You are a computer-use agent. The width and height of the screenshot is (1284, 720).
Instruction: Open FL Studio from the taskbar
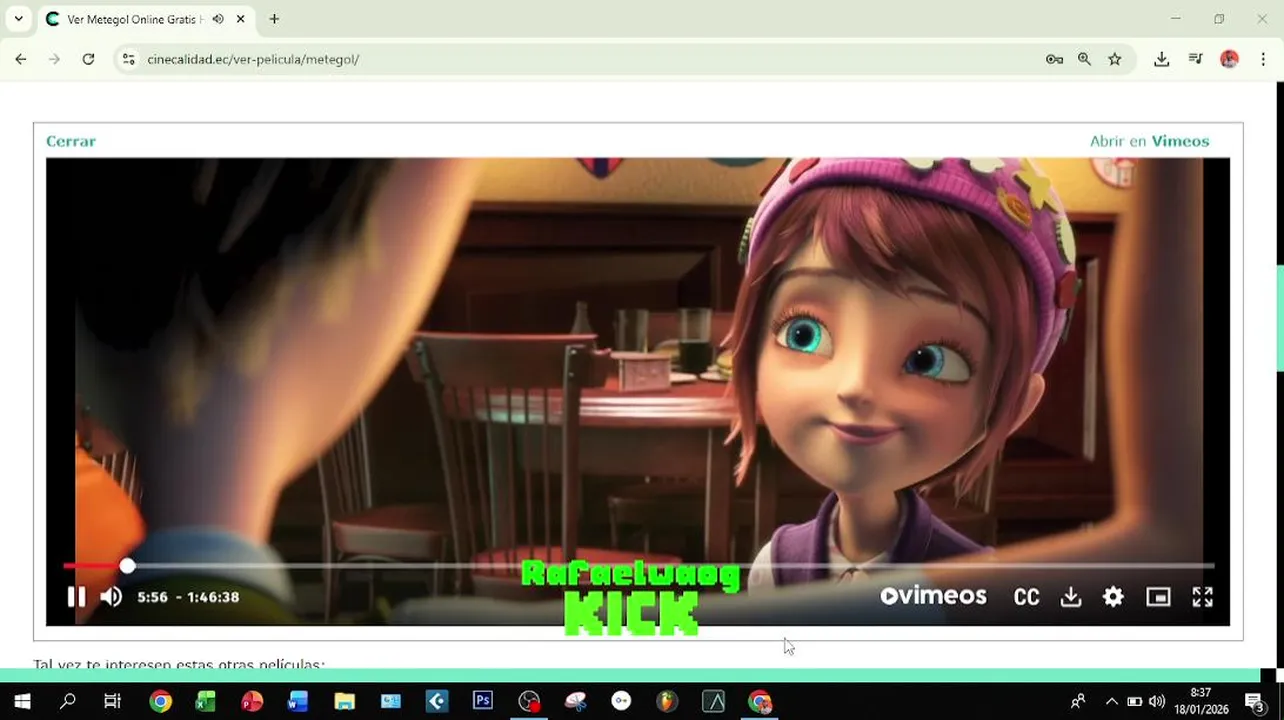click(667, 701)
